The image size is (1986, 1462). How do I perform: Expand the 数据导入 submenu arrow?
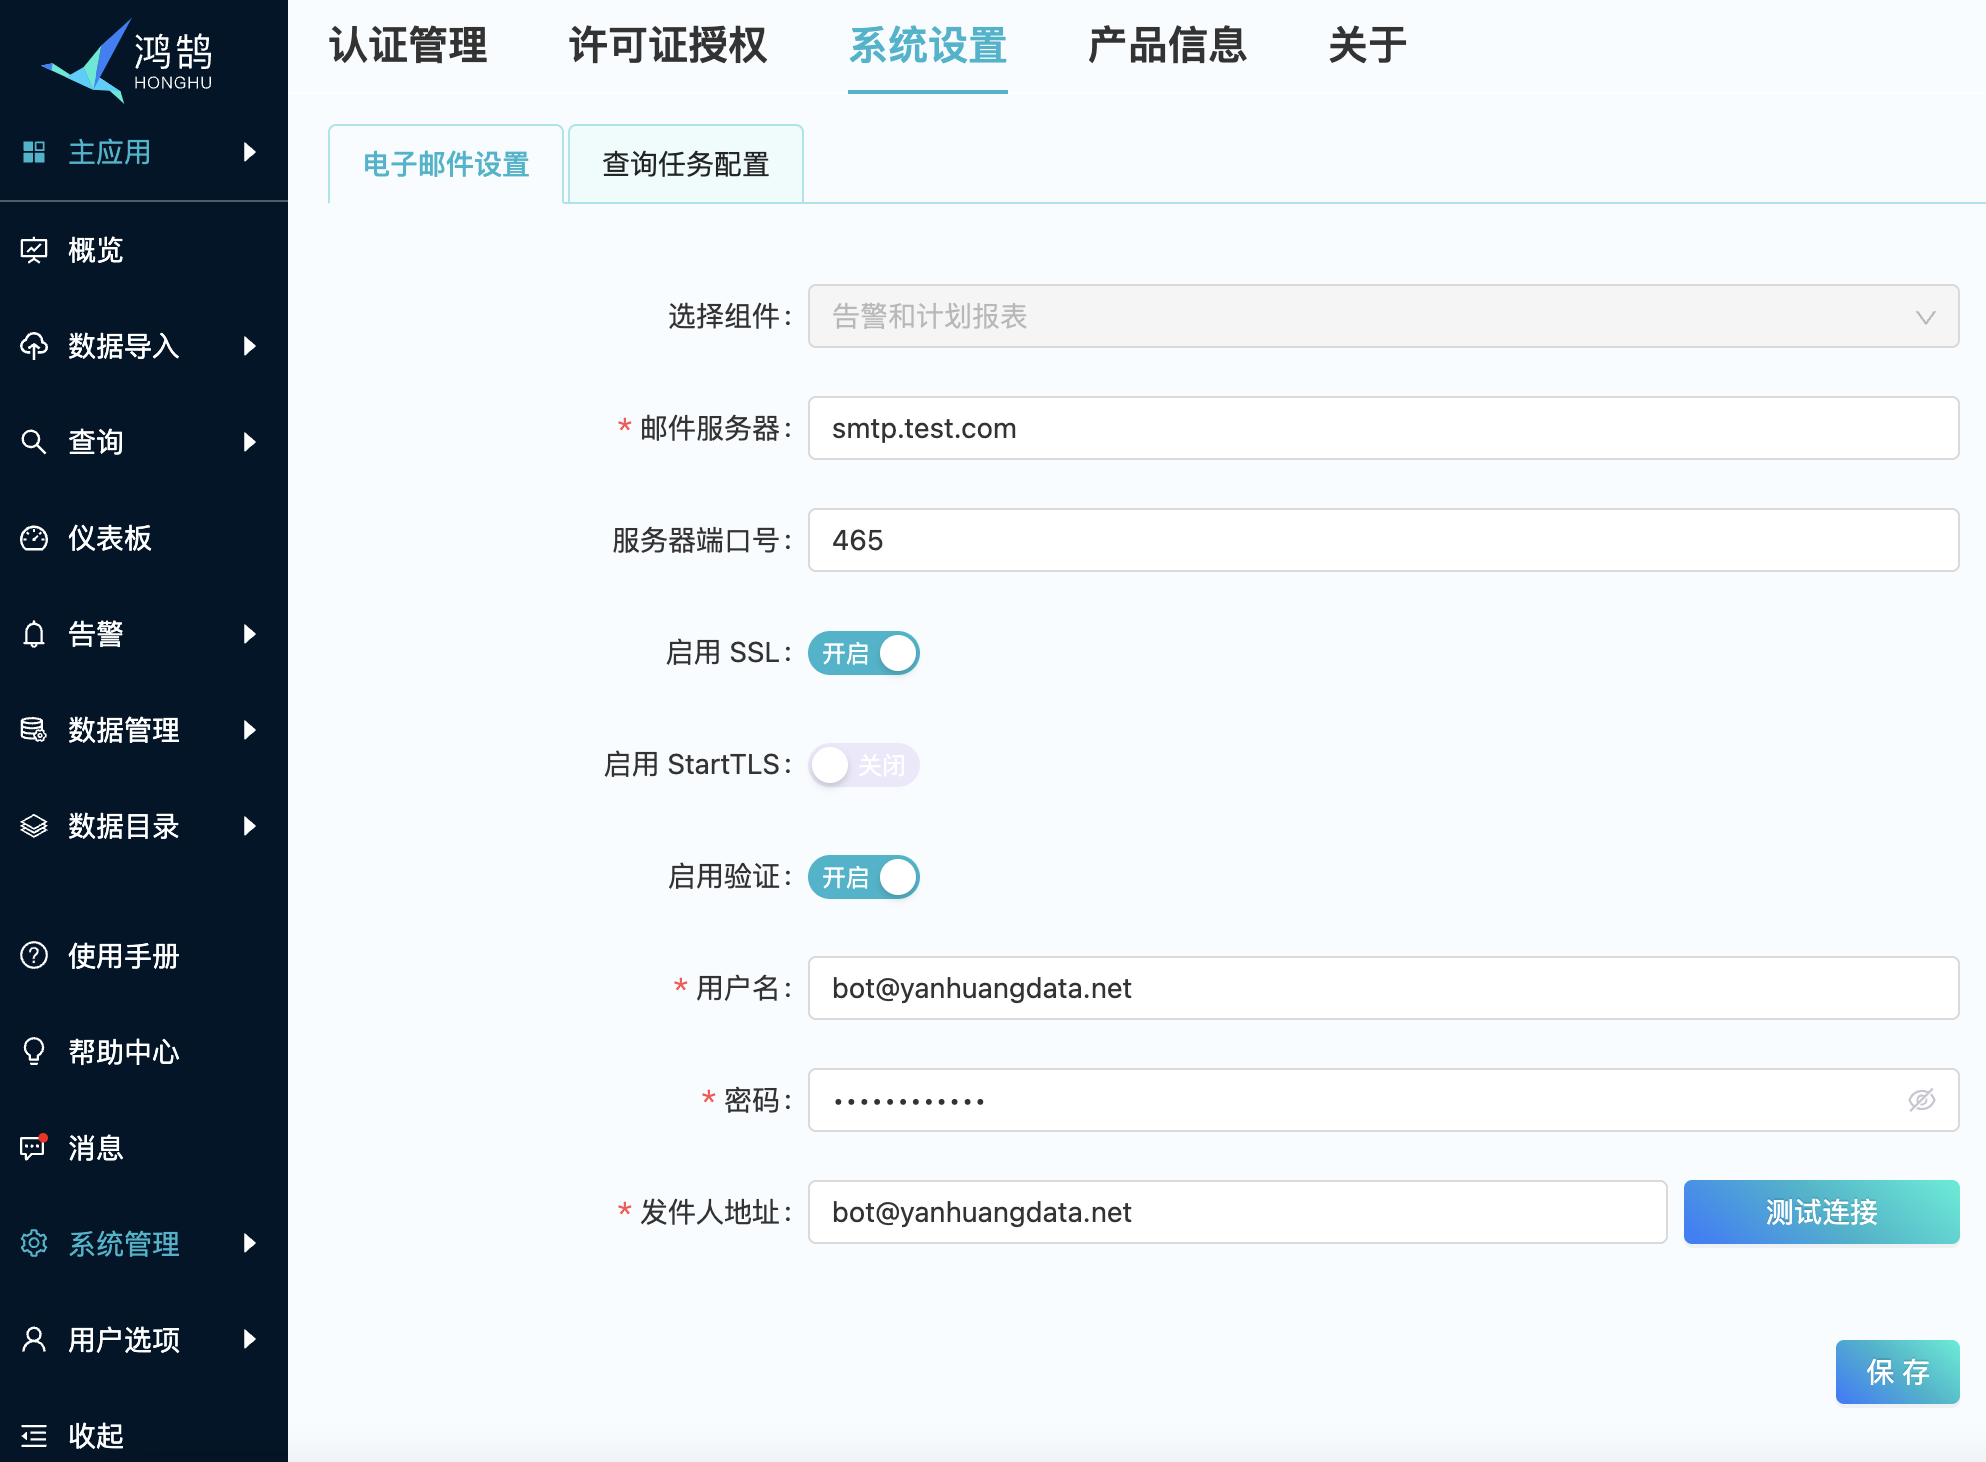250,346
